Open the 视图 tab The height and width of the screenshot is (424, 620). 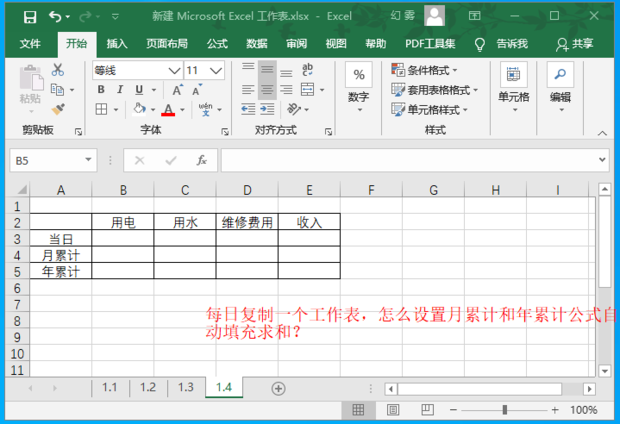coord(336,44)
